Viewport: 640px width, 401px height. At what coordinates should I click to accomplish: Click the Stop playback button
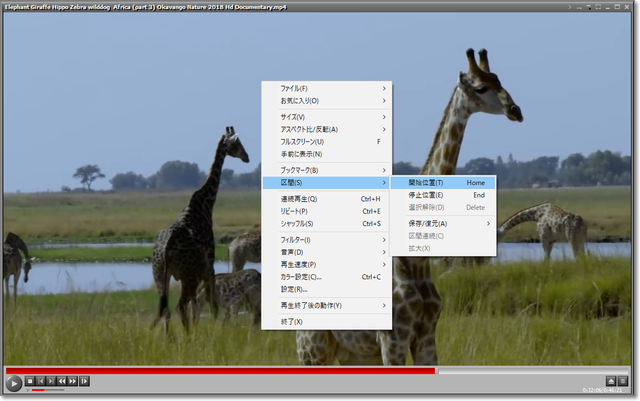click(x=30, y=381)
